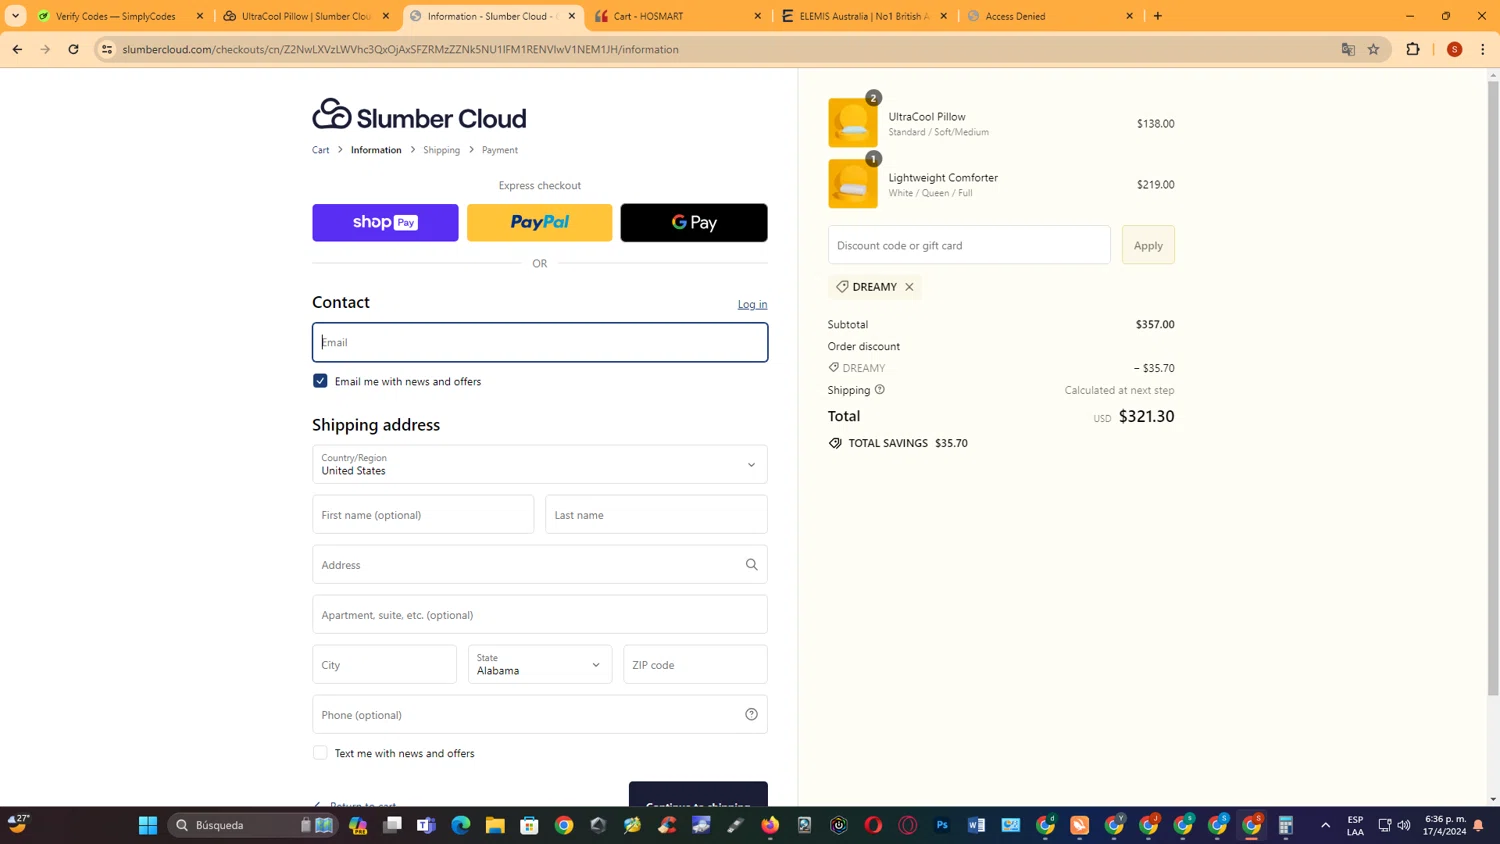The image size is (1500, 844).
Task: Remove the DREAMY discount code
Action: coord(909,287)
